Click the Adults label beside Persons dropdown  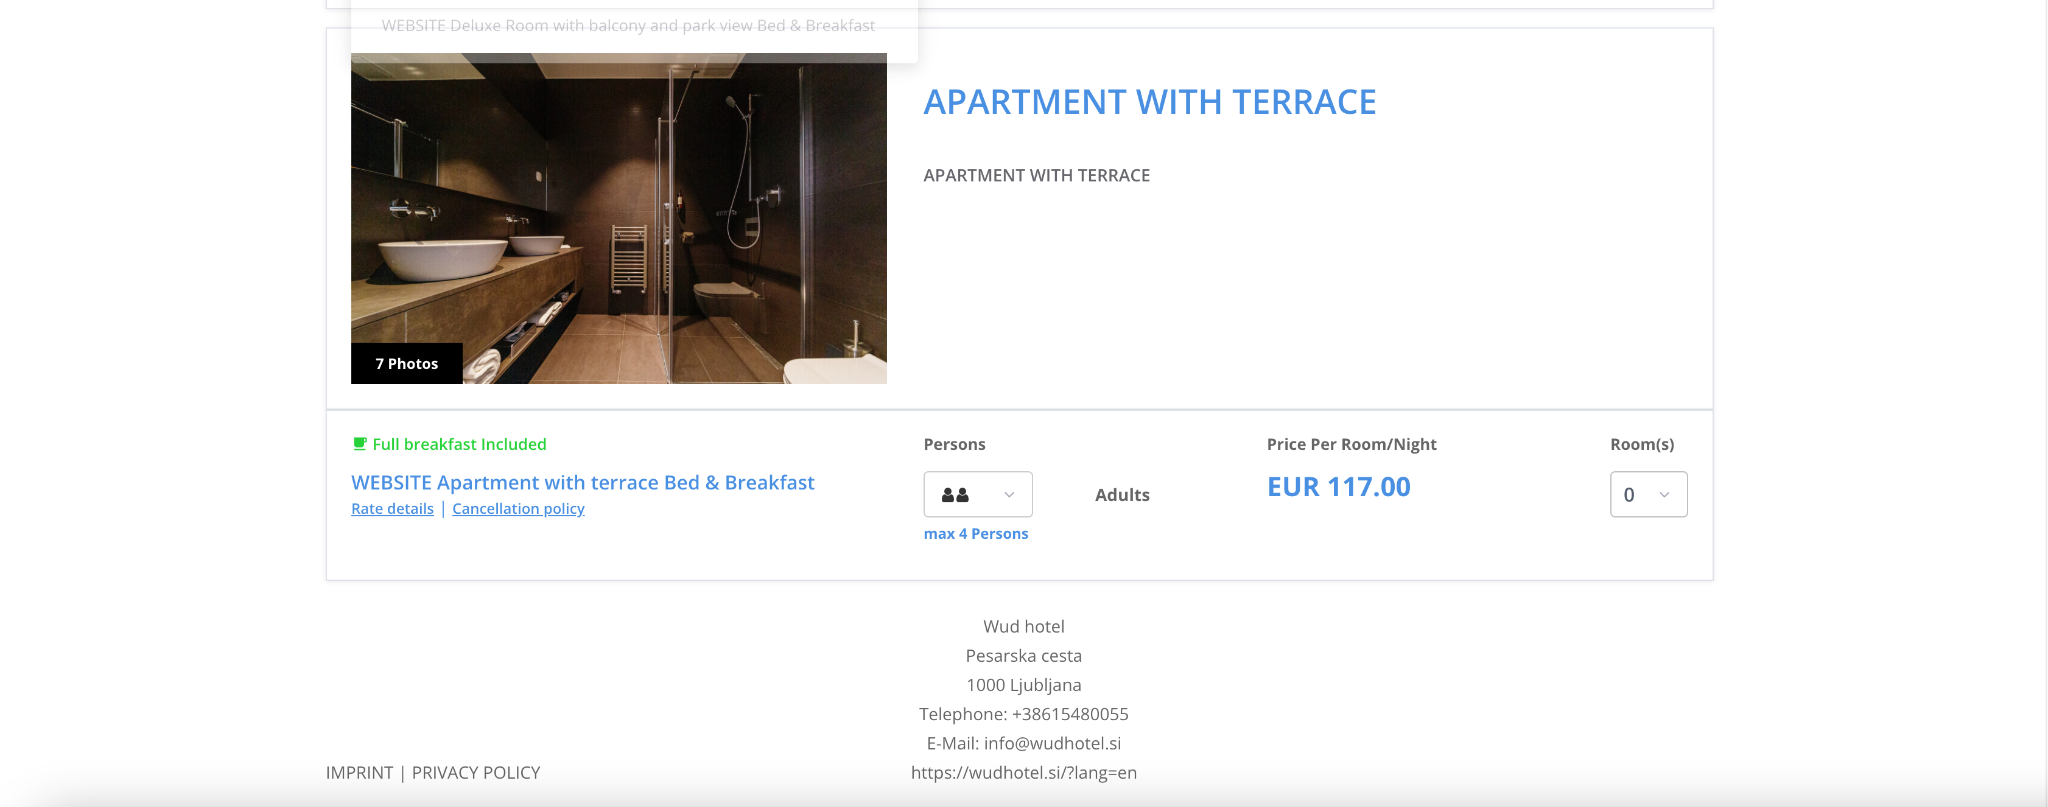point(1122,495)
